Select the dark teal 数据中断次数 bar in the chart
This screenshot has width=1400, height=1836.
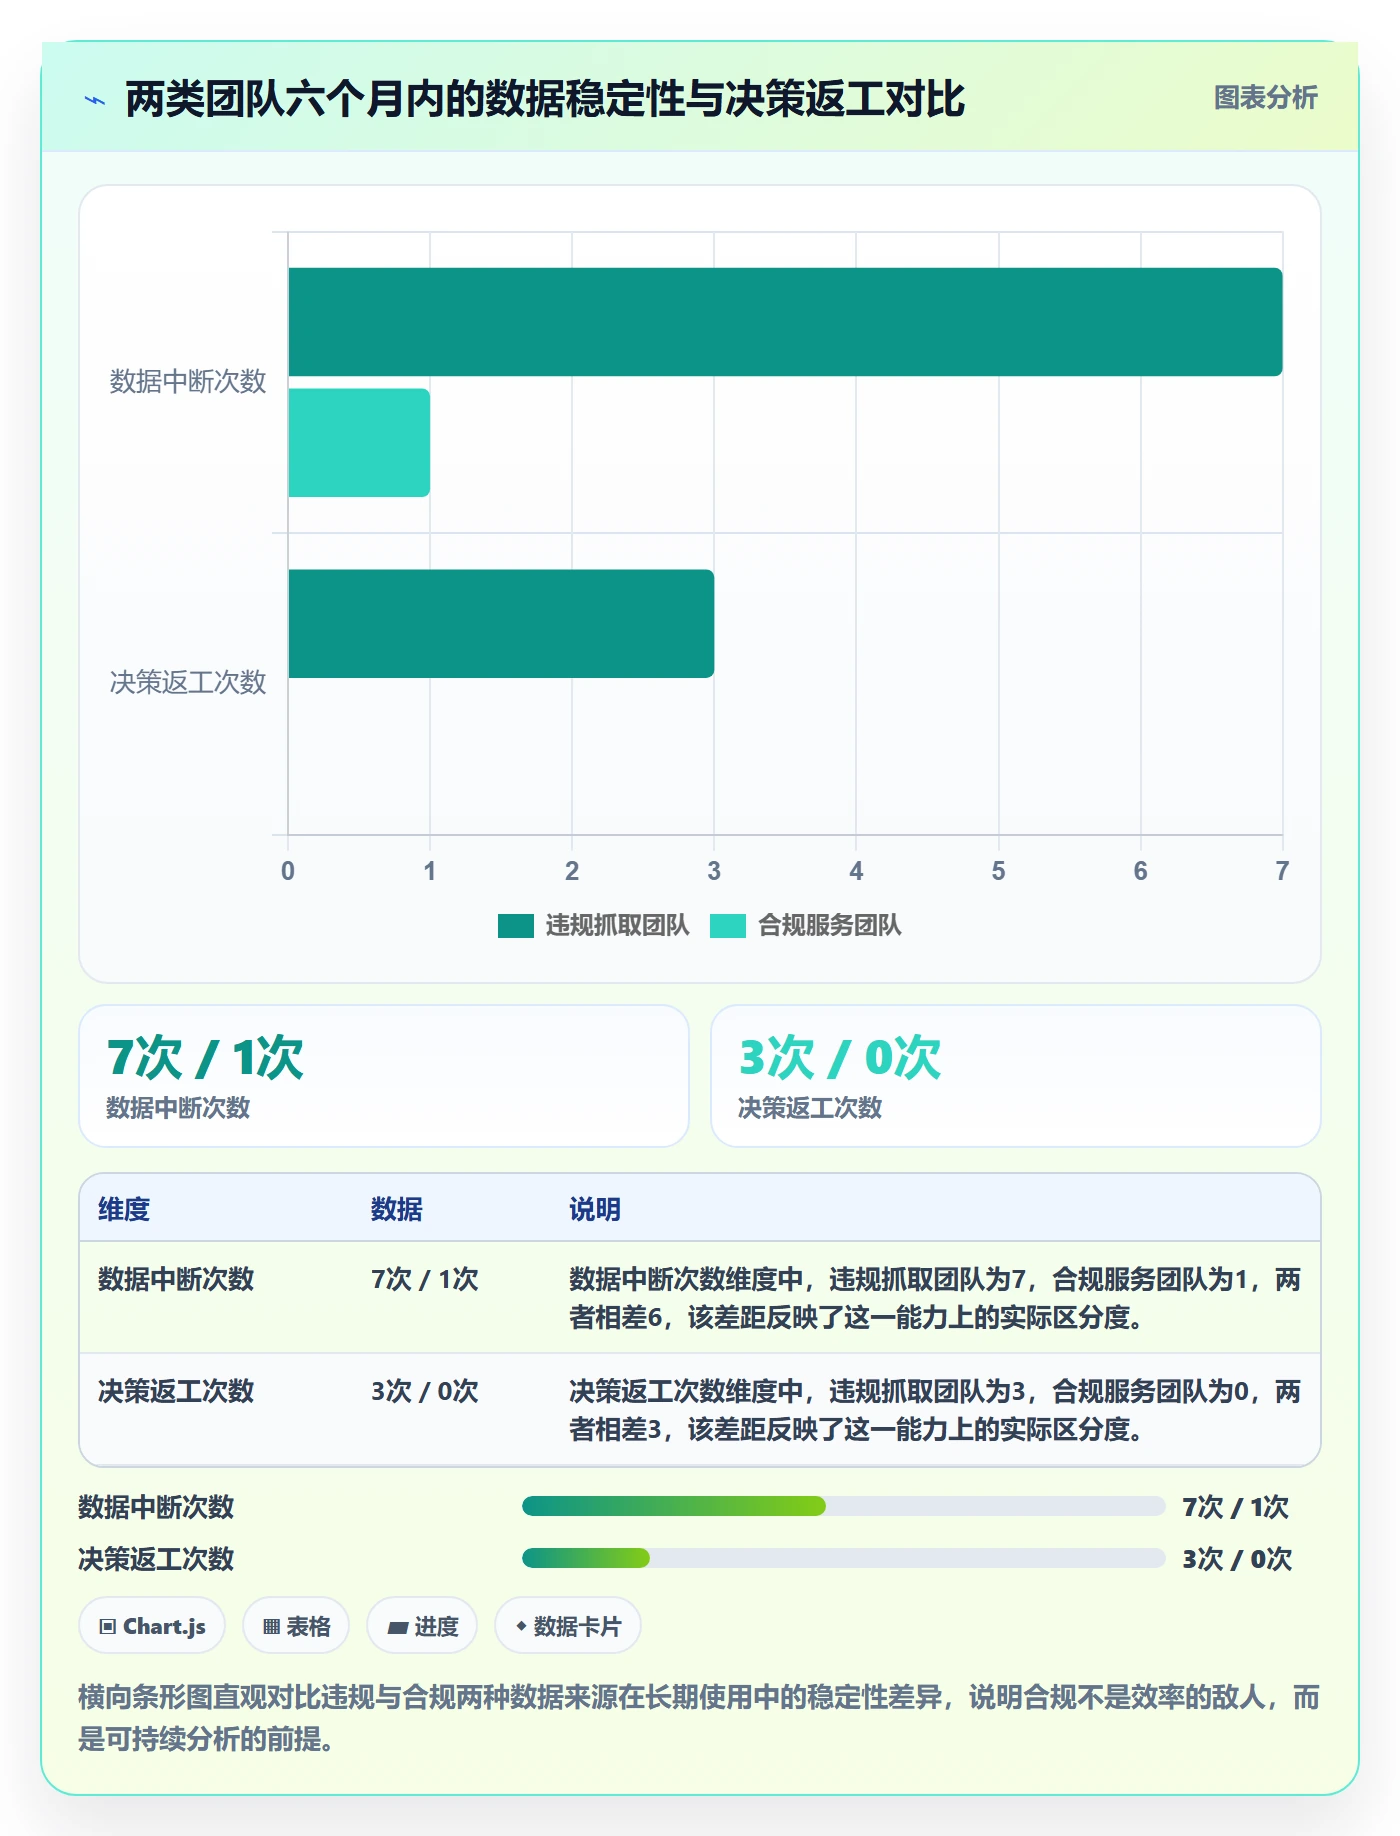[x=785, y=322]
